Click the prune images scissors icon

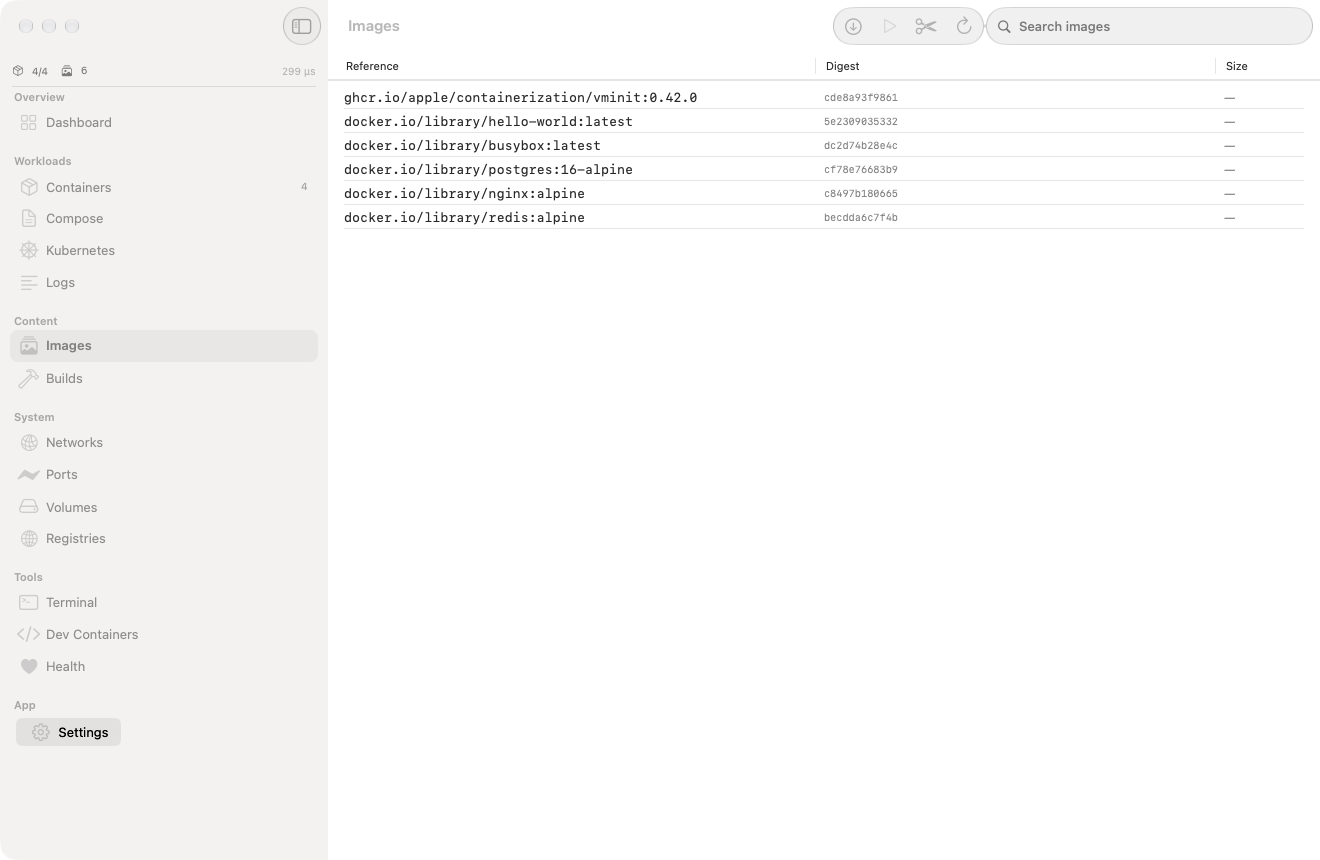[926, 27]
